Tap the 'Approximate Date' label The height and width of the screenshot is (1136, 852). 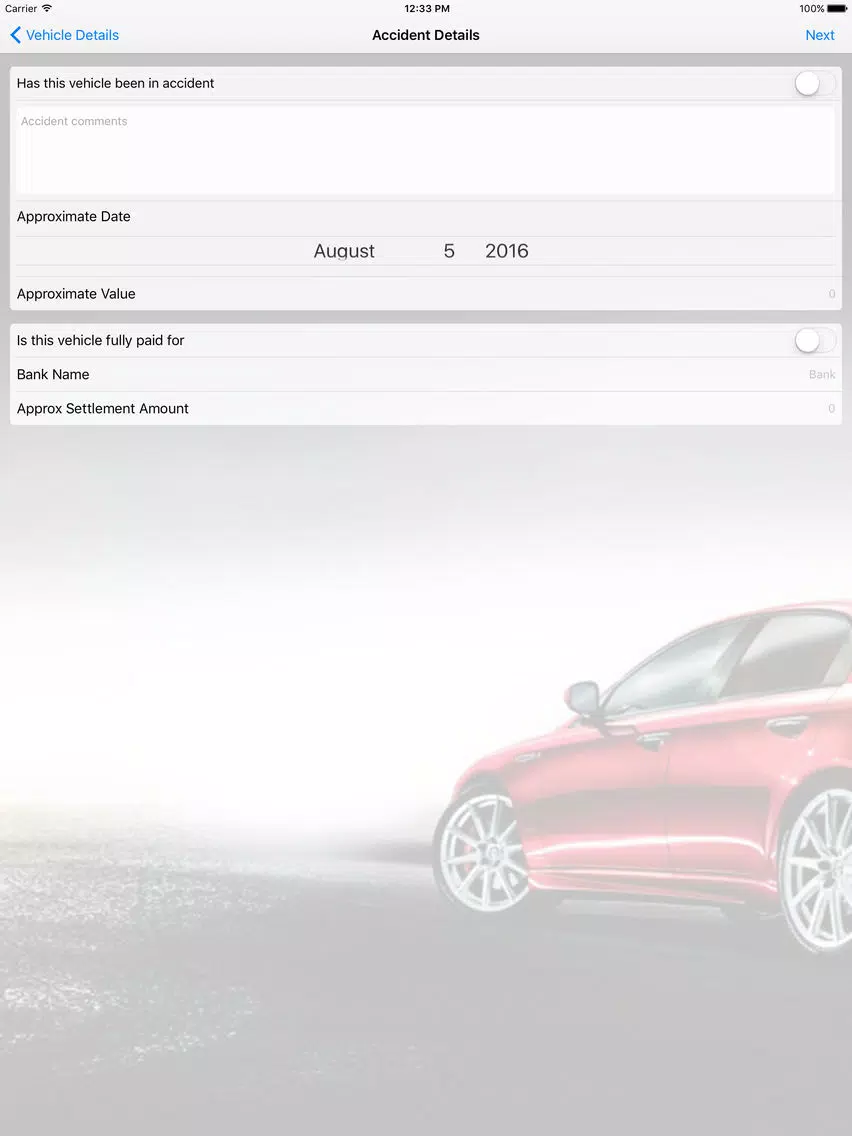click(73, 217)
